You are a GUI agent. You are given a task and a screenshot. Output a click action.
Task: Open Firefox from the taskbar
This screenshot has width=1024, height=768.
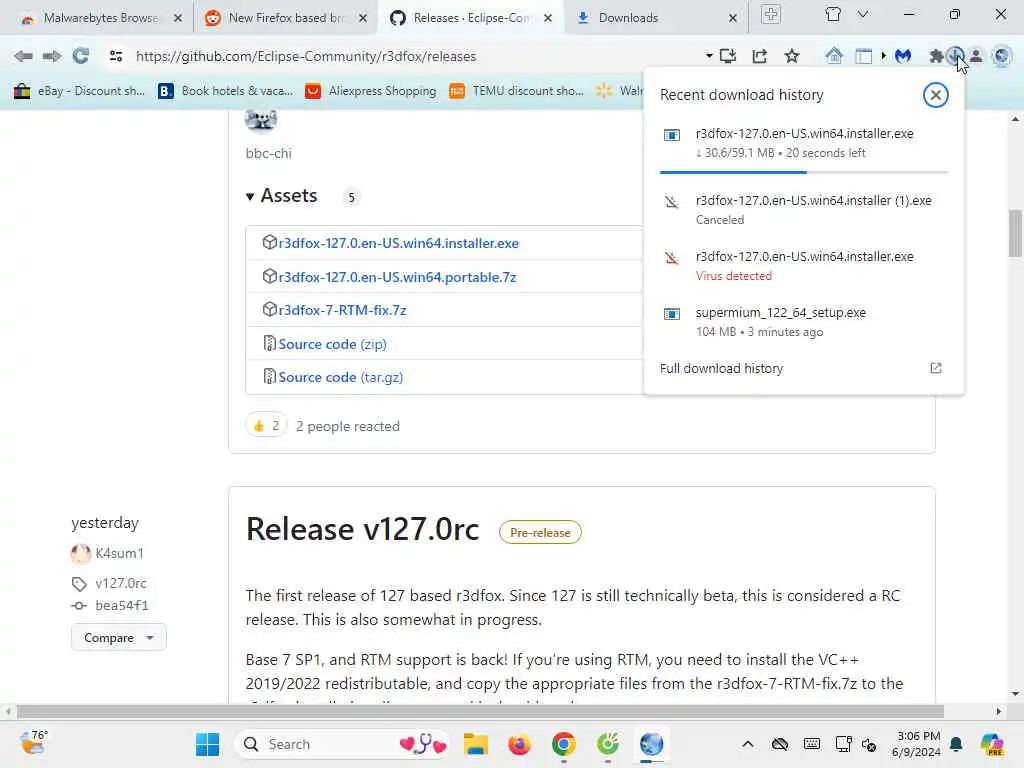coord(519,744)
